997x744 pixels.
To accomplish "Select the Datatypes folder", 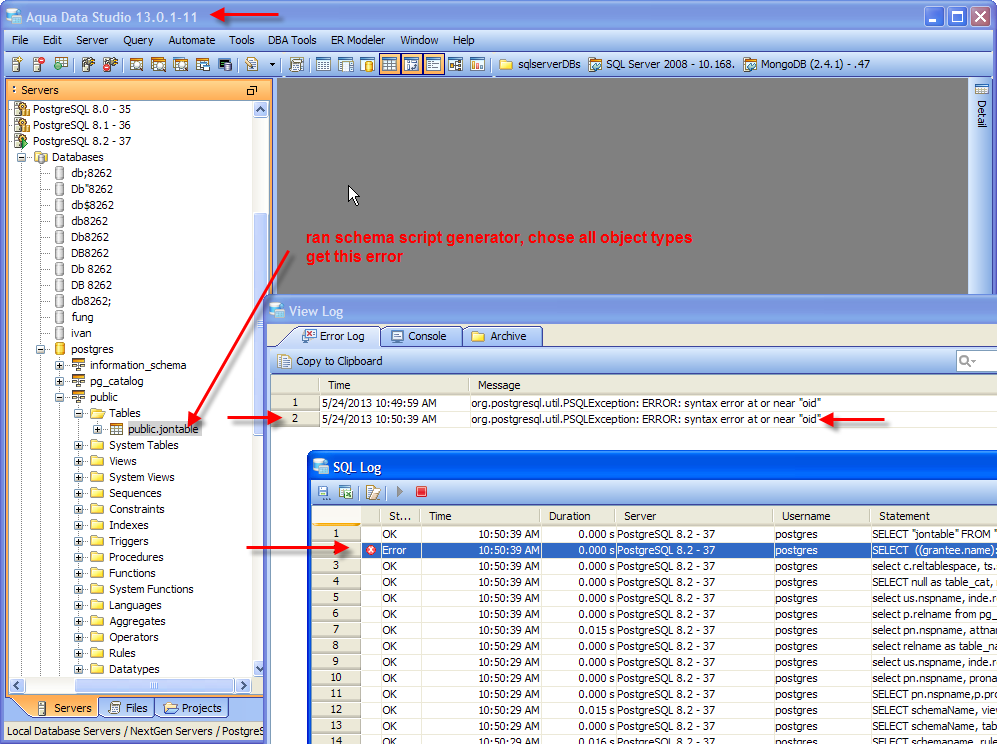I will 134,669.
